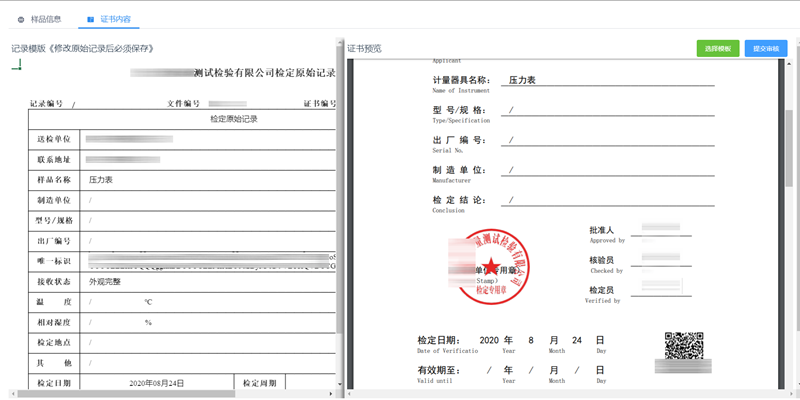The height and width of the screenshot is (400, 800).
Task: Click the 证书内容 tab icon
Action: [90, 20]
